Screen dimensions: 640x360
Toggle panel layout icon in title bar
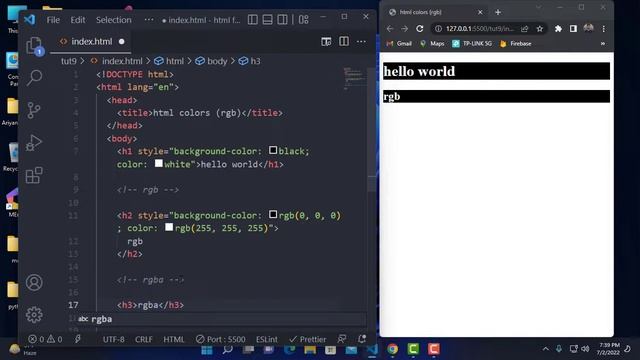[267, 20]
